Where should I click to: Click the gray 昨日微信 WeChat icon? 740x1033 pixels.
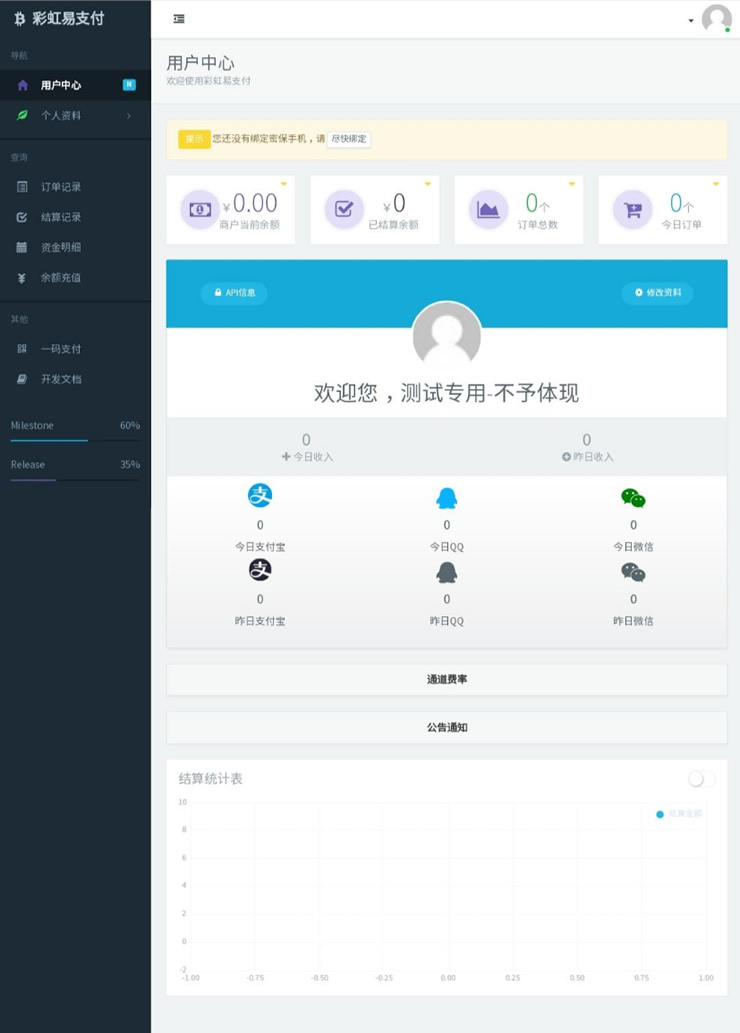point(633,572)
